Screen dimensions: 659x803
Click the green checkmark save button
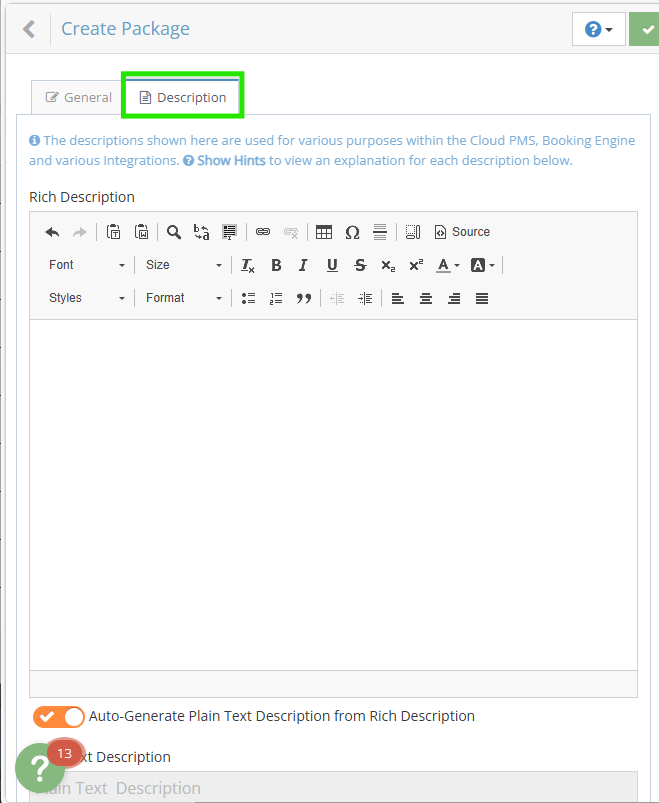click(x=646, y=29)
